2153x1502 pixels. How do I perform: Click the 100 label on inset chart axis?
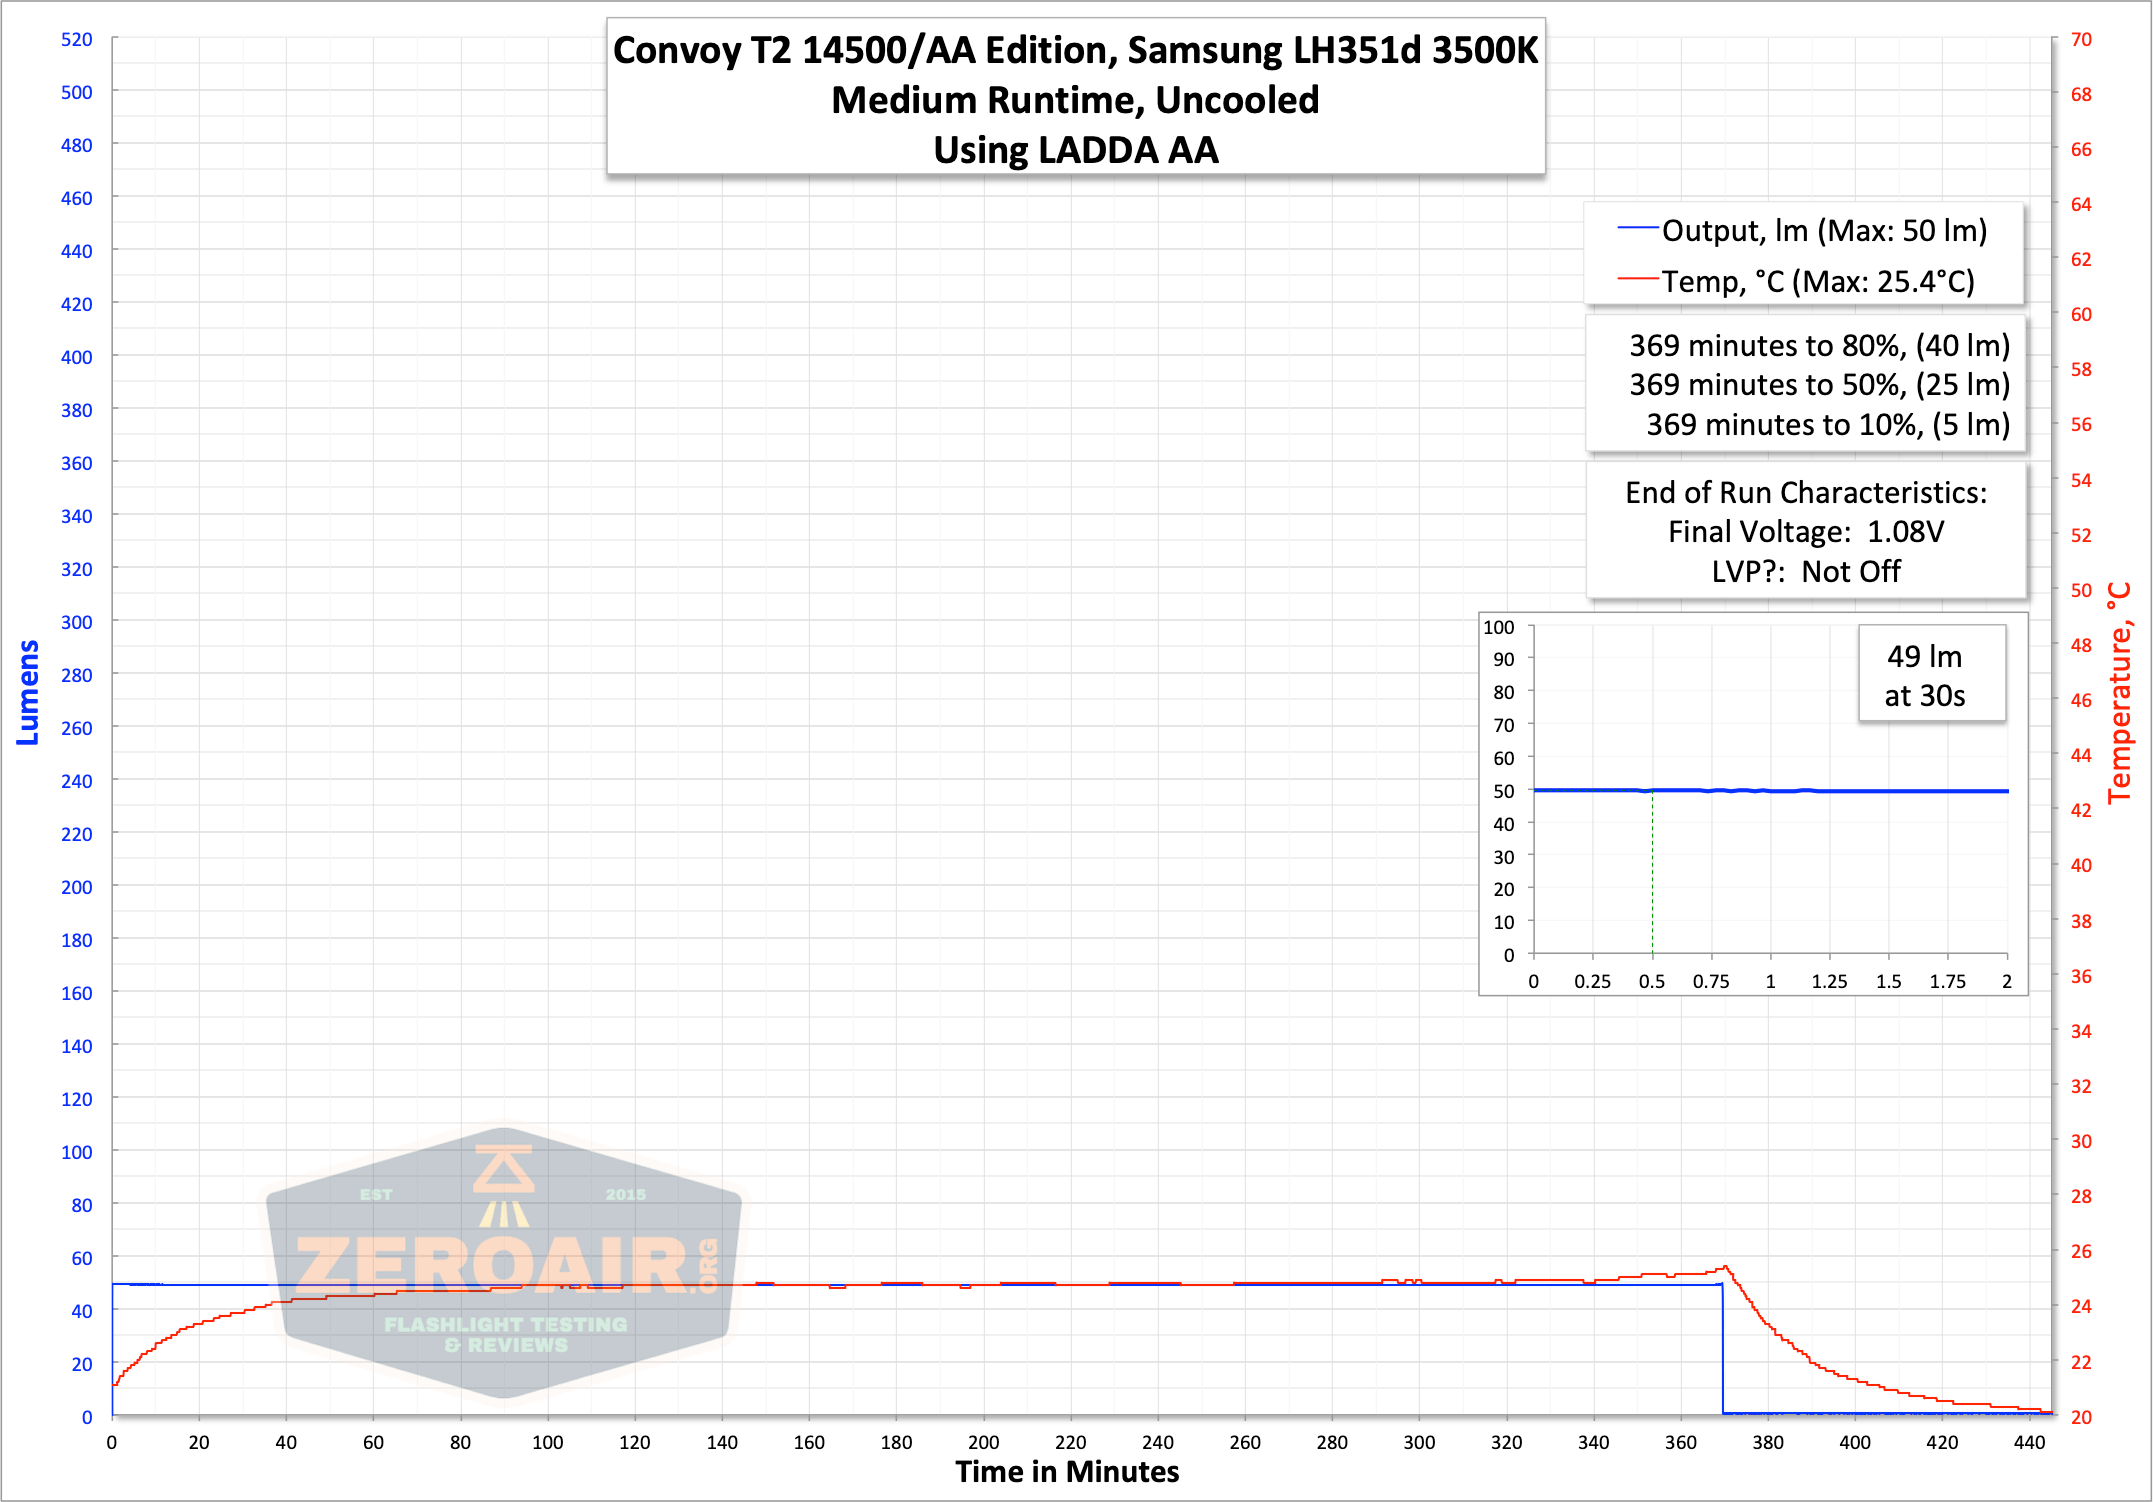coord(1498,627)
